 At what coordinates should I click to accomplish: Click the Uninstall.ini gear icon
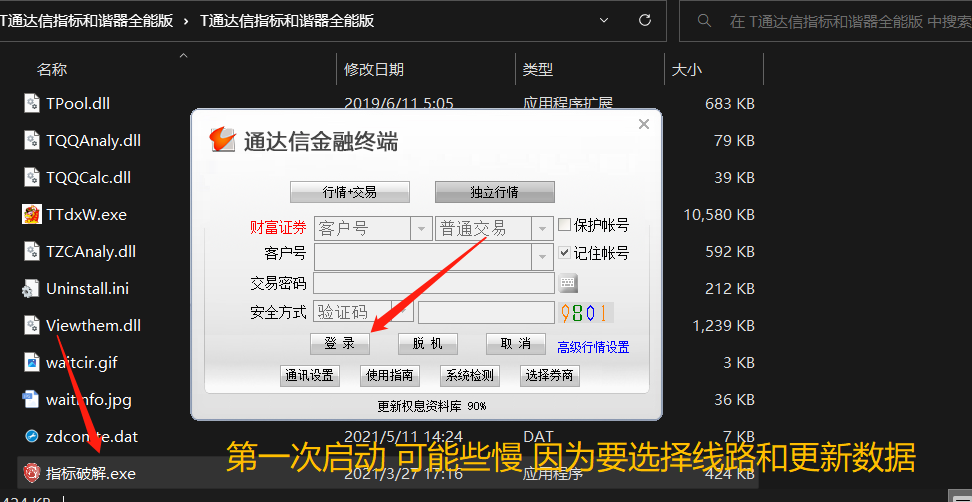click(30, 289)
